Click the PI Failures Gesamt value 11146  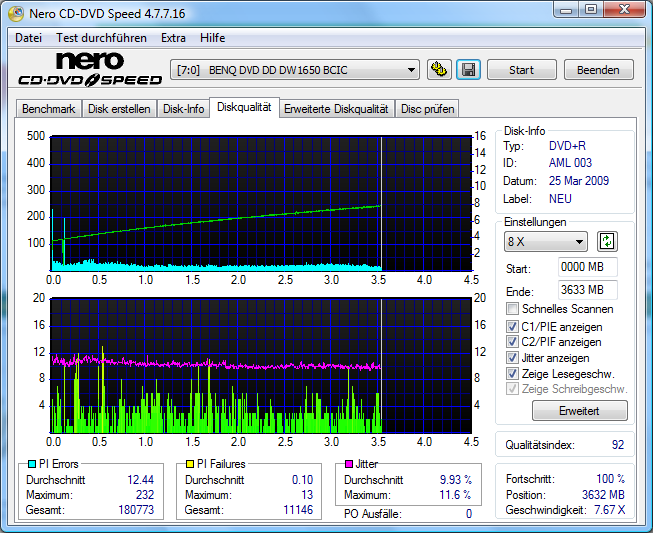[x=298, y=510]
